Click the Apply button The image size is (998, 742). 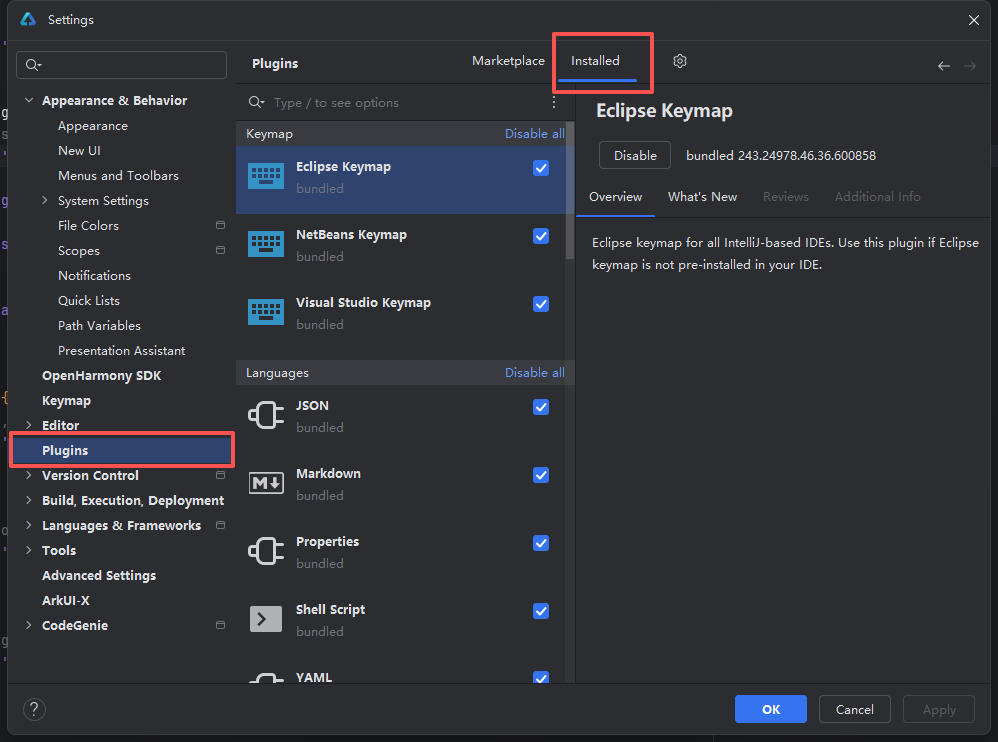click(x=939, y=709)
